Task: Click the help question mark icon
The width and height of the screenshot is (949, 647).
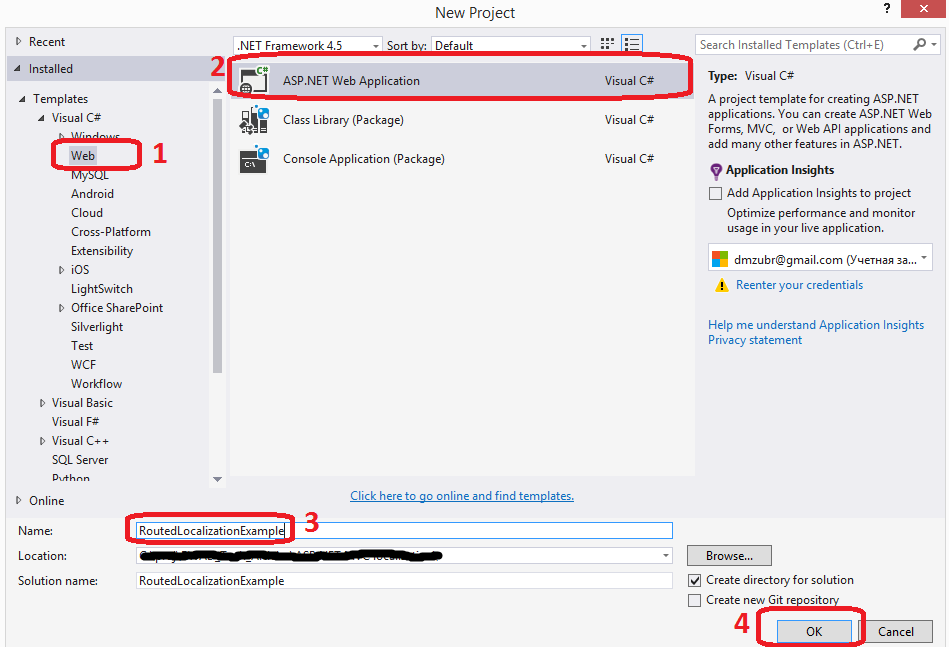Action: [x=887, y=8]
